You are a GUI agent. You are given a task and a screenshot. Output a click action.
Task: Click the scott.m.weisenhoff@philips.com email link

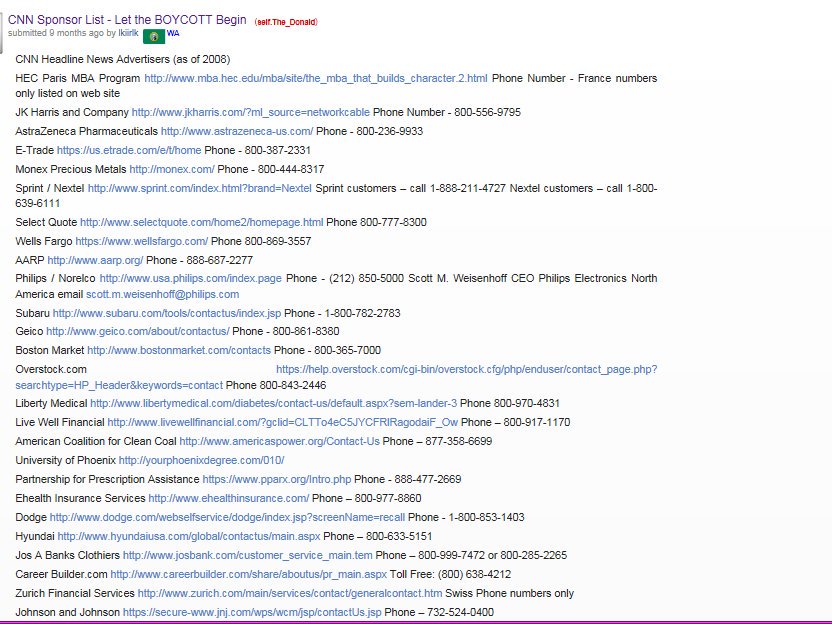tap(162, 294)
